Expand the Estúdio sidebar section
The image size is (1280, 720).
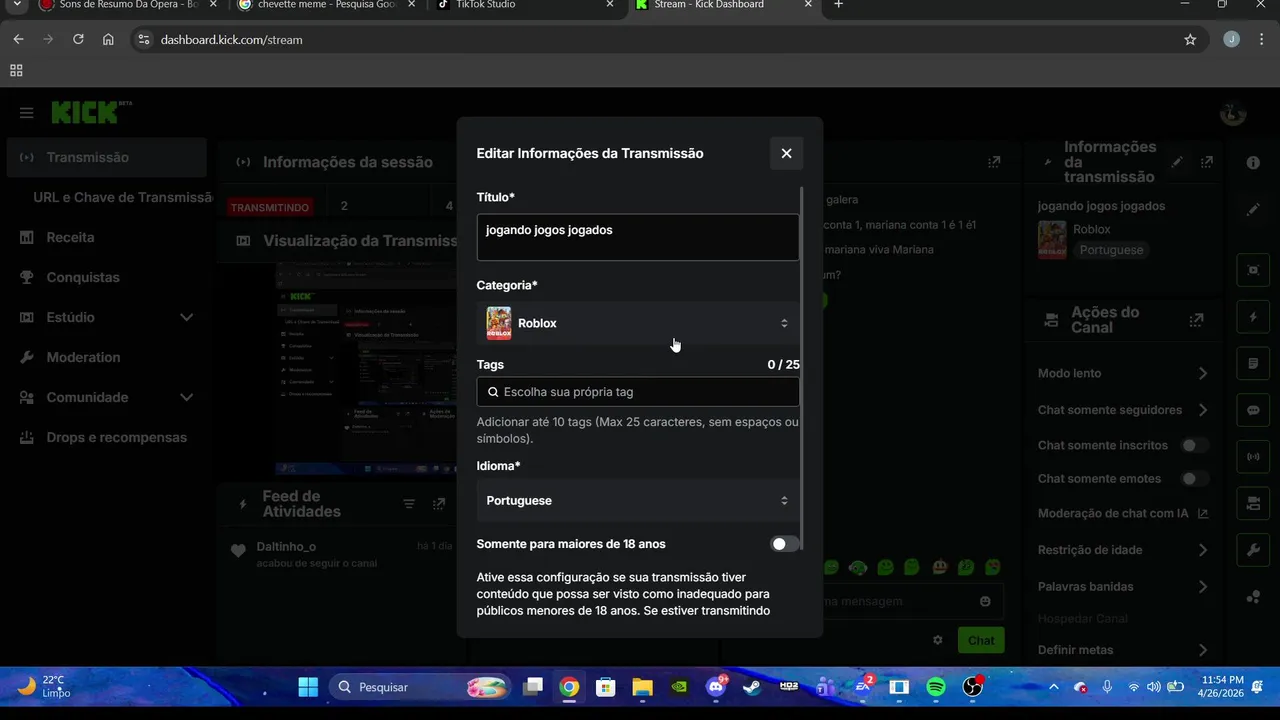106,317
